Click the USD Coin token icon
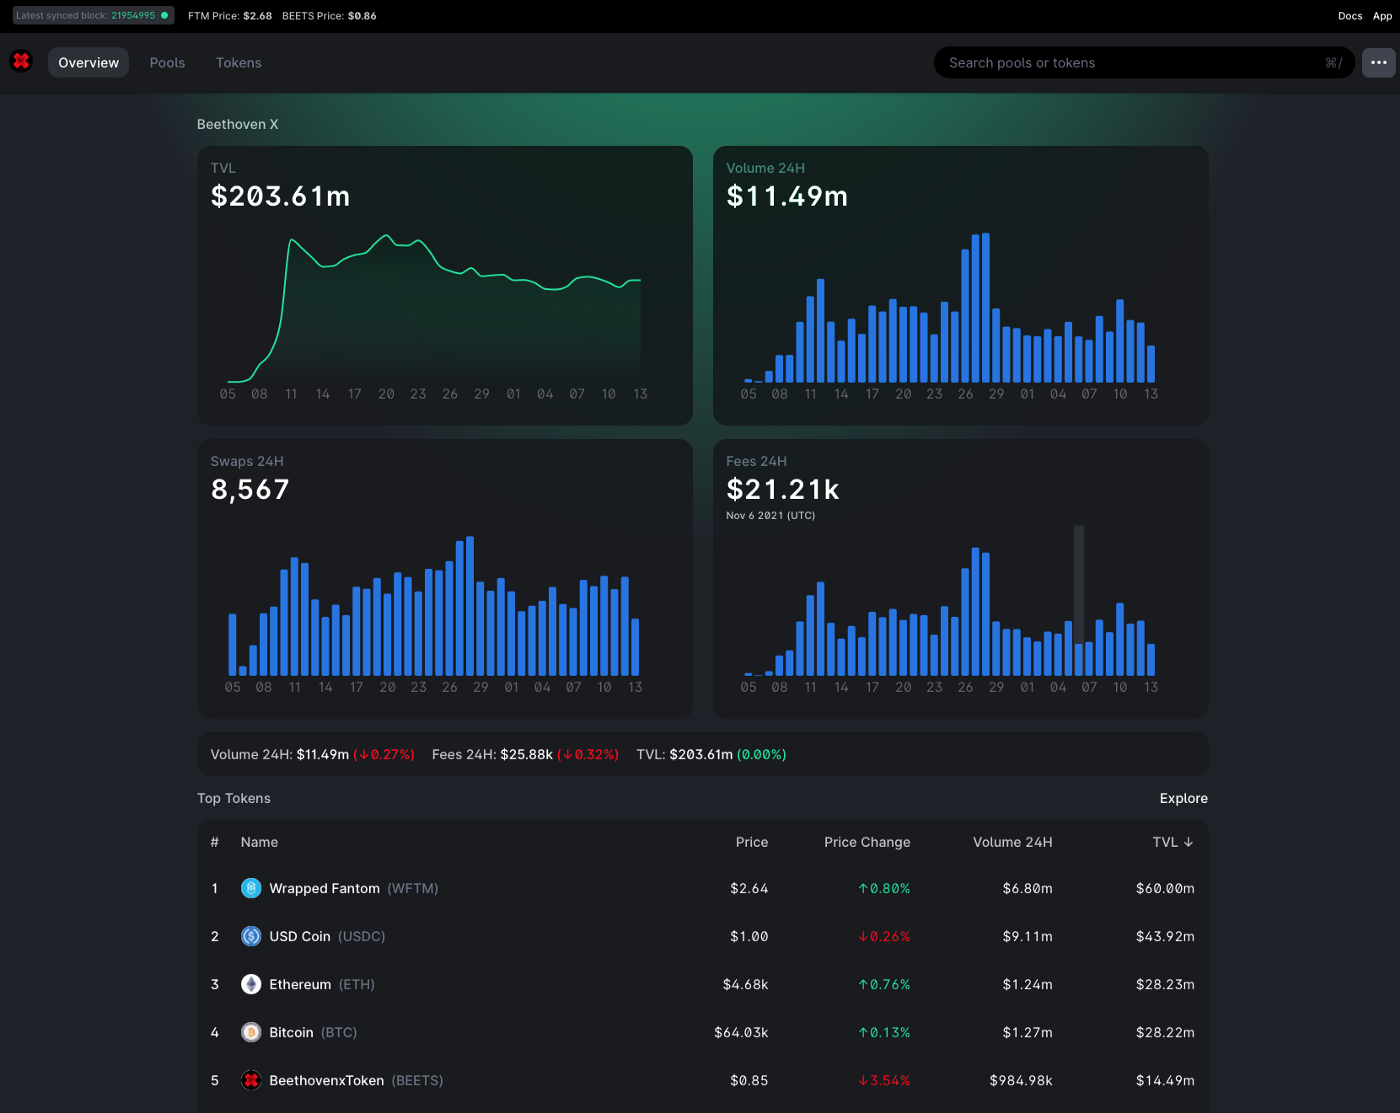1400x1113 pixels. tap(251, 936)
